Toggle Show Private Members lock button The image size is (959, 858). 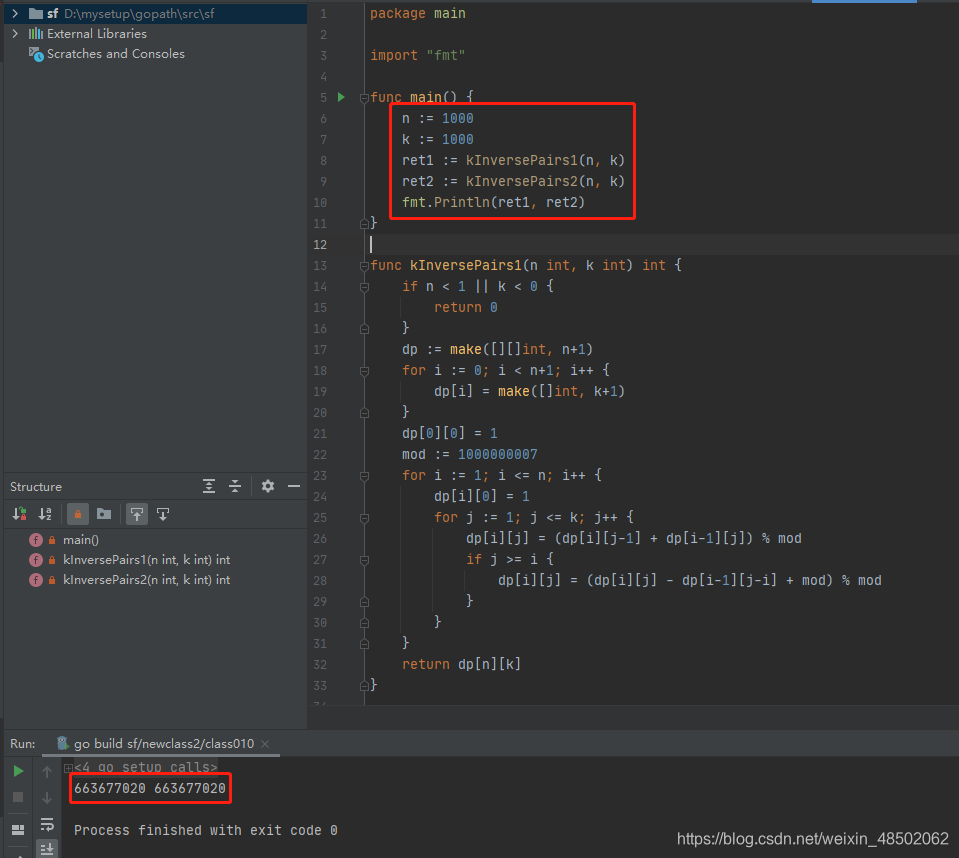[x=78, y=514]
